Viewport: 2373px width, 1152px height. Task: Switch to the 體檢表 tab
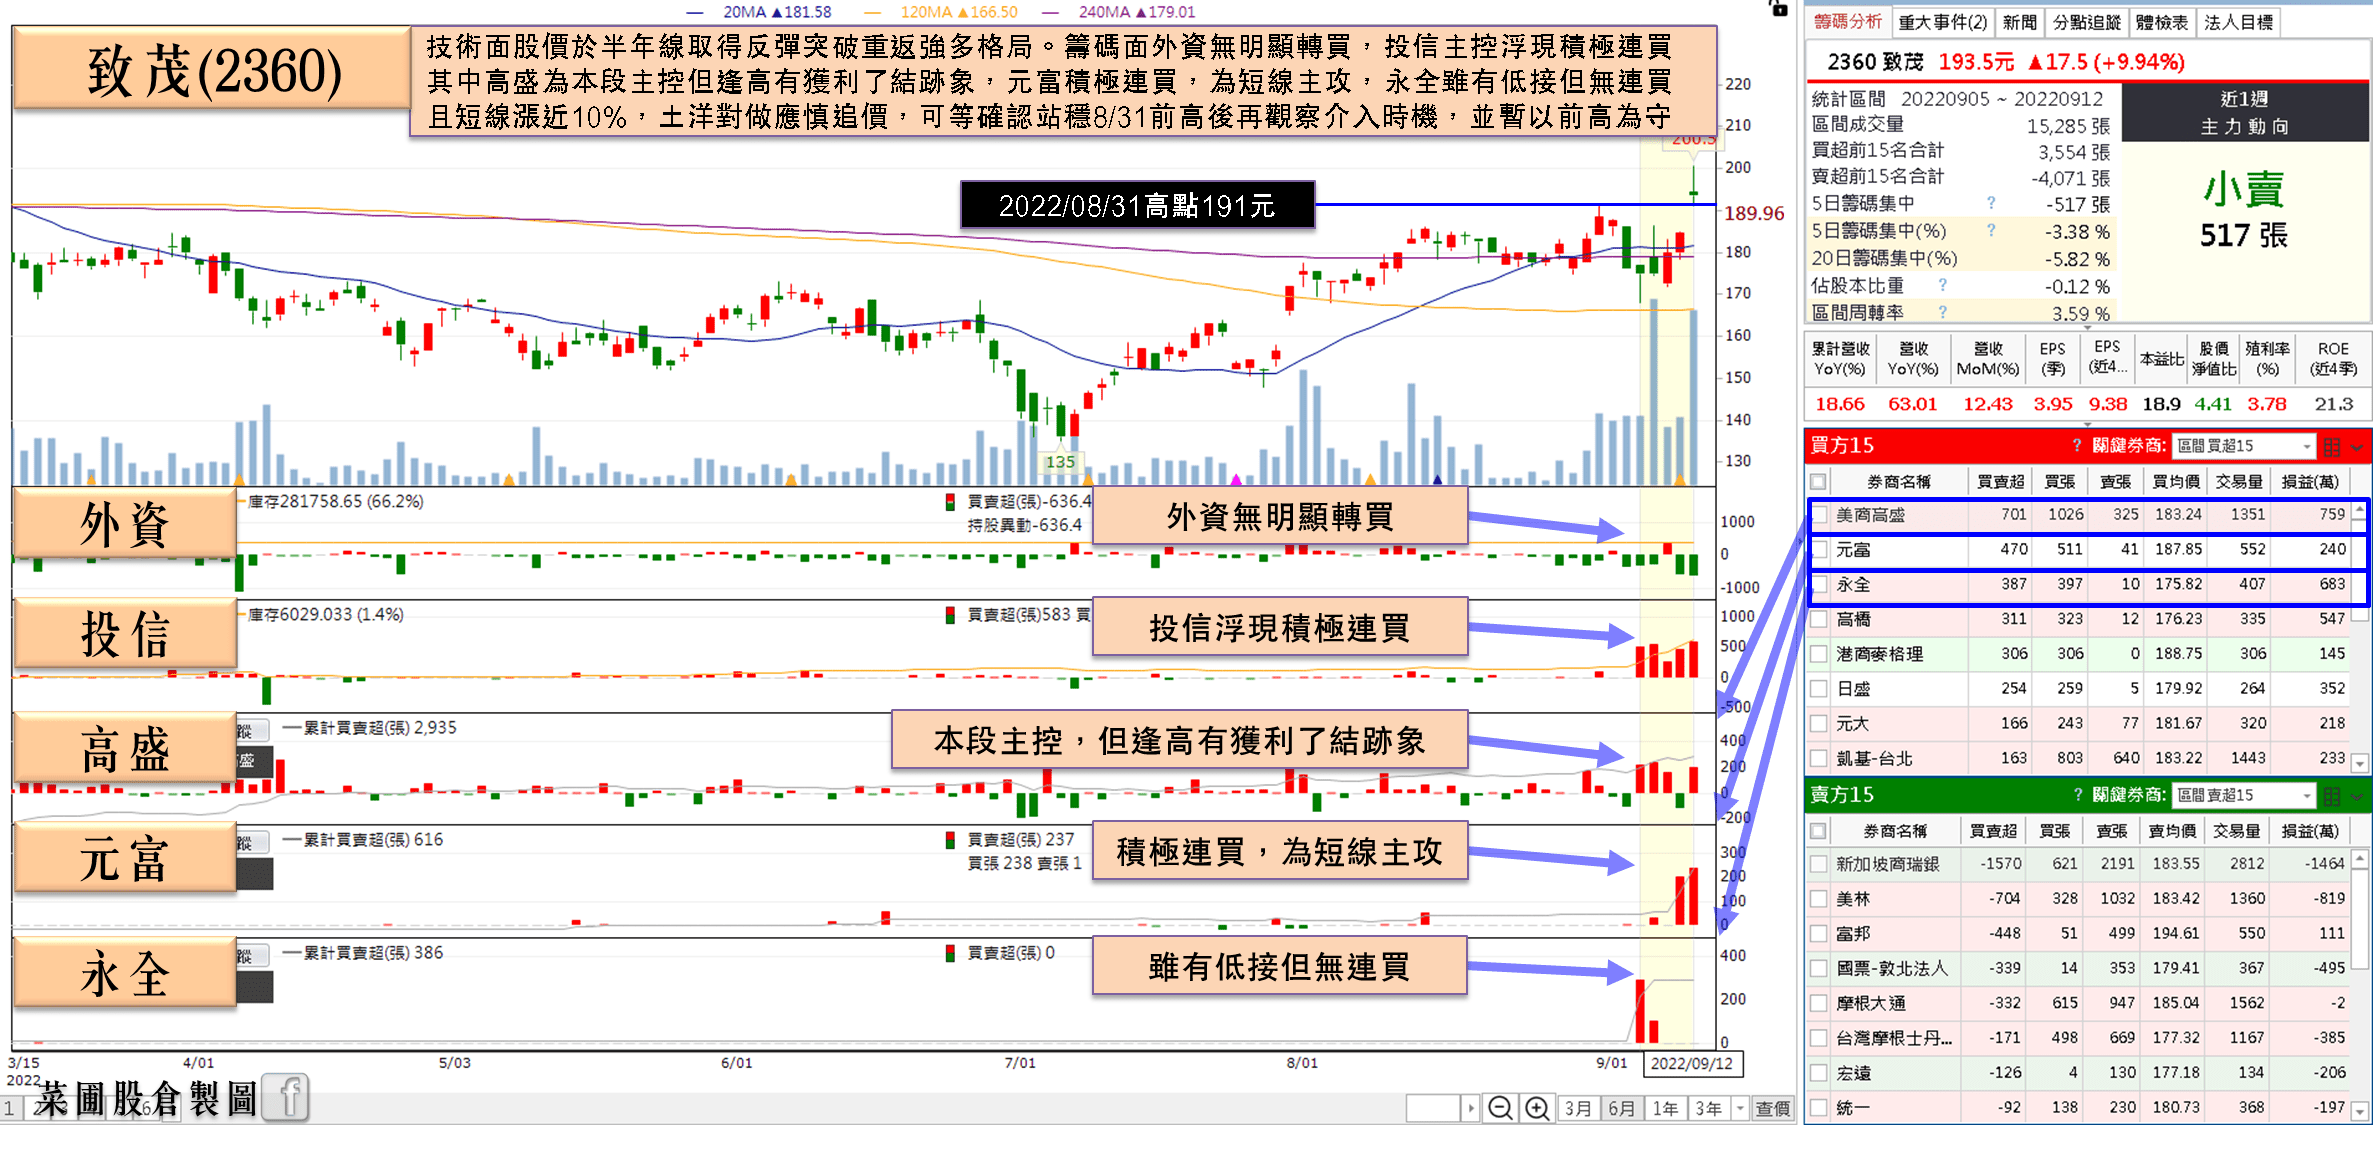pos(2161,22)
